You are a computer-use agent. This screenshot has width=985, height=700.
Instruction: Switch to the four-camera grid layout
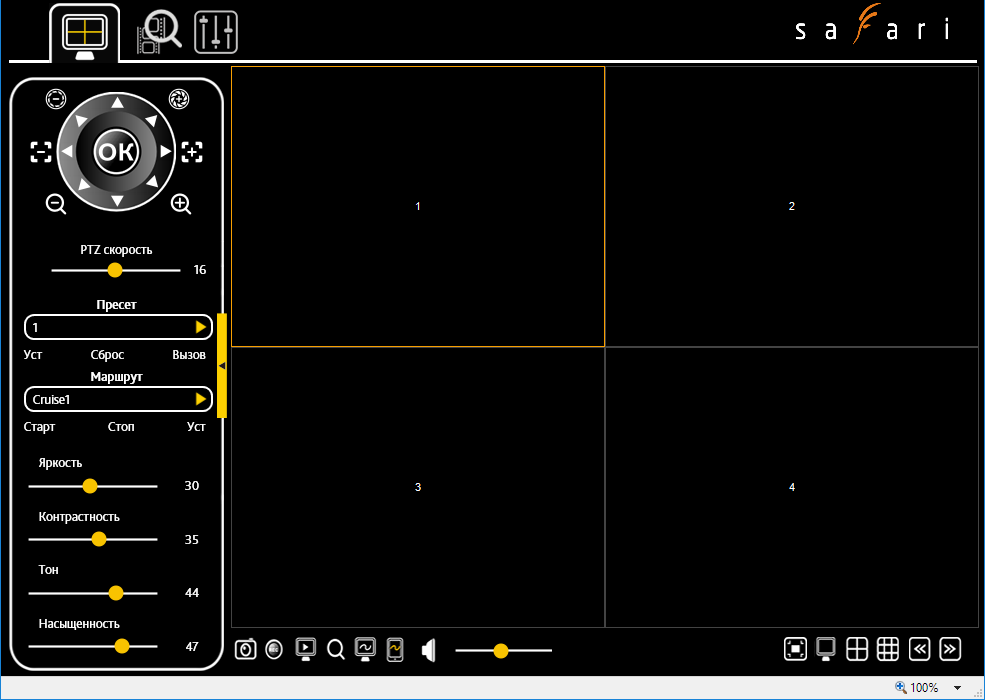pos(857,649)
